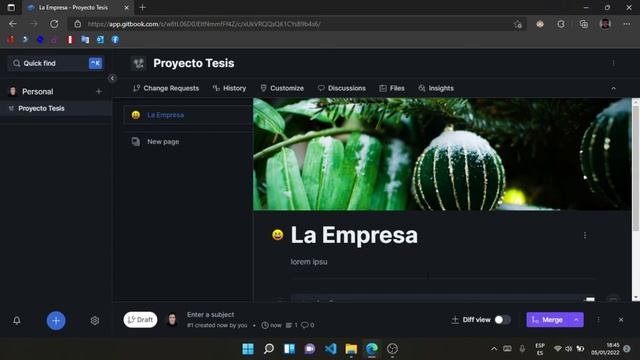Viewport: 640px width, 360px height.
Task: Open the Files tab
Action: [392, 88]
